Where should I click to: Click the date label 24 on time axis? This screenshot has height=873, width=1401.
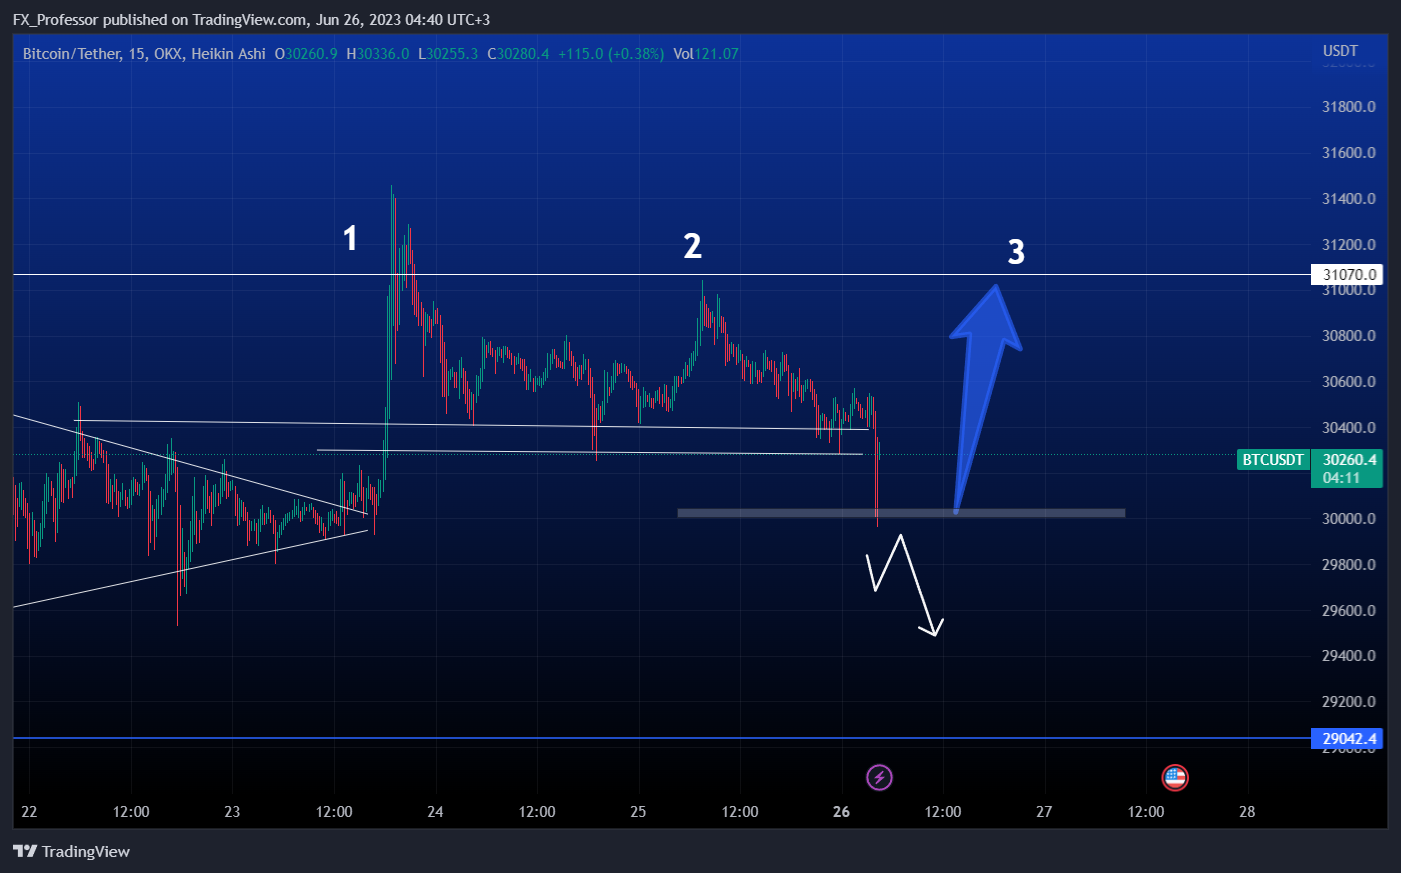pos(435,812)
